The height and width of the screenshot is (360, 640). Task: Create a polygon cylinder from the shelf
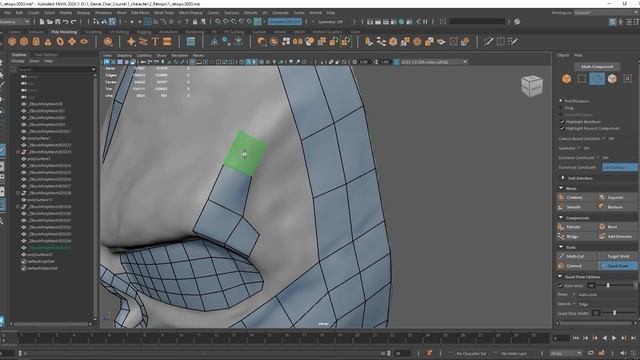click(x=36, y=41)
